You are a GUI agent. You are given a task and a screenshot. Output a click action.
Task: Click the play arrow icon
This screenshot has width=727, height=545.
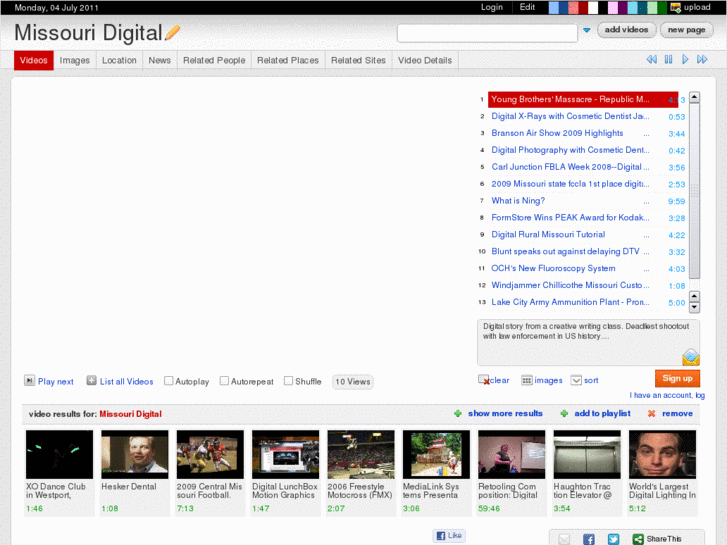[x=685, y=59]
